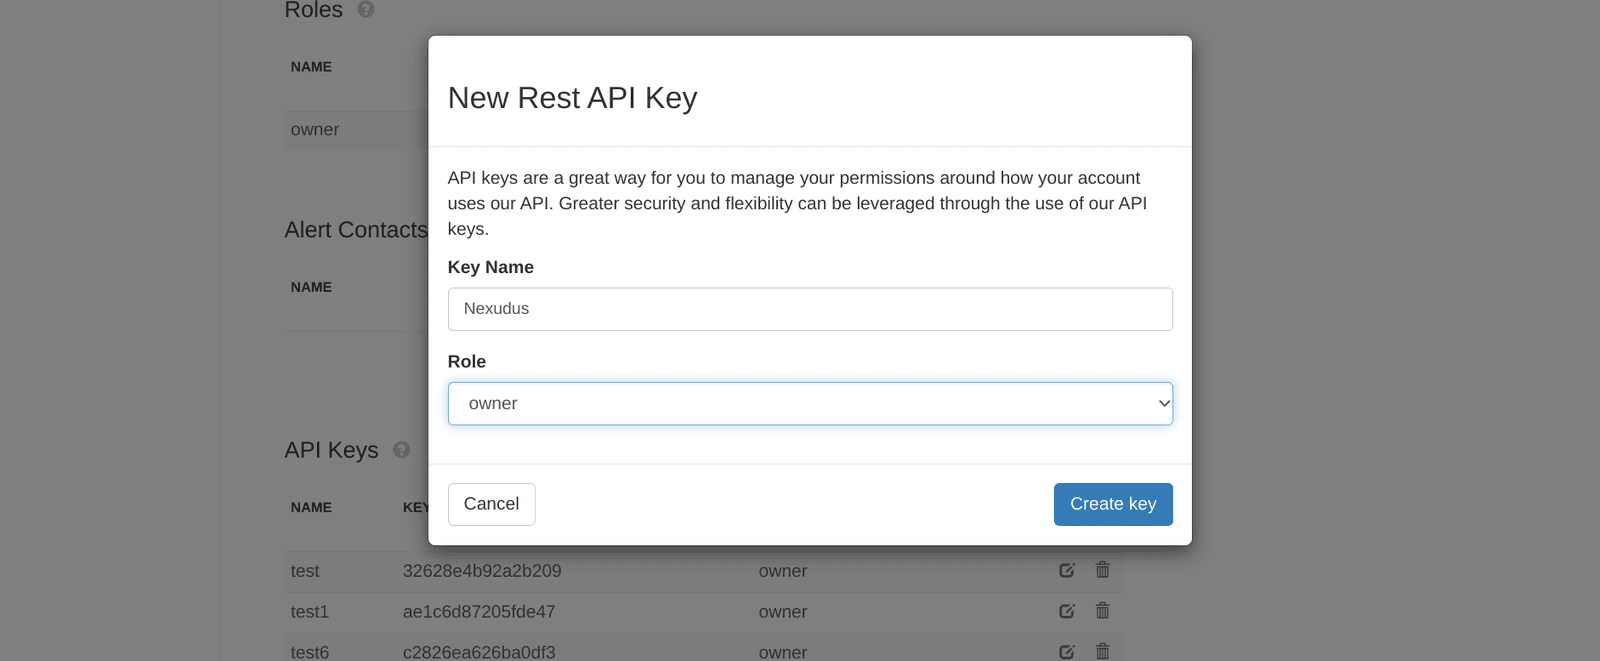Select the key value 32628e4b92a2b209

482,571
